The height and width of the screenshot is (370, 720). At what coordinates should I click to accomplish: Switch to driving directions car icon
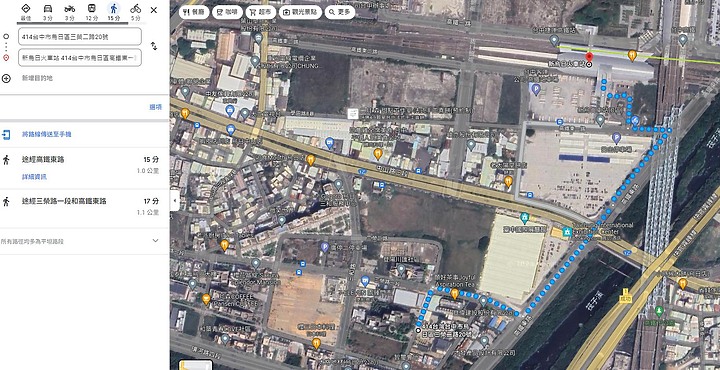pyautogui.click(x=48, y=8)
